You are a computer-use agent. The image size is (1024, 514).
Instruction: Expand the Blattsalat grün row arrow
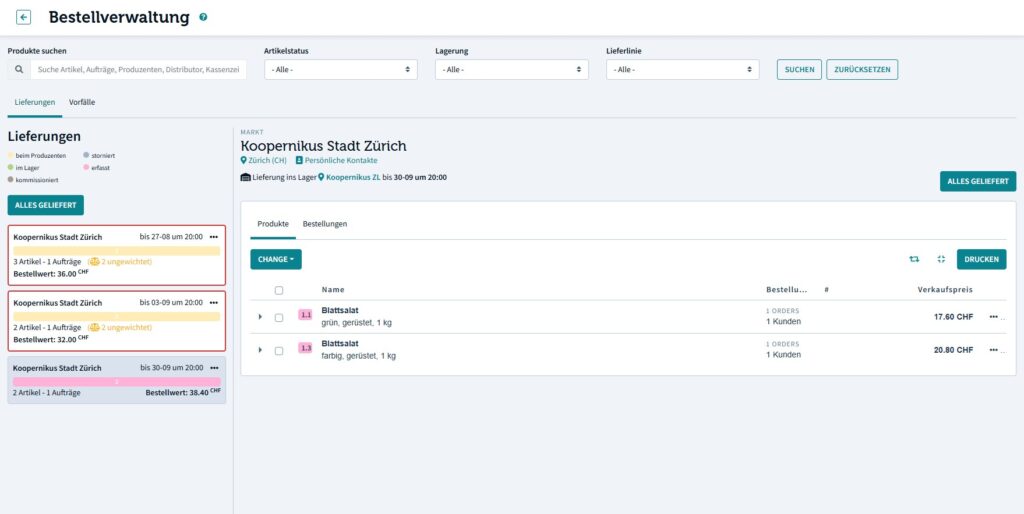[x=260, y=317]
